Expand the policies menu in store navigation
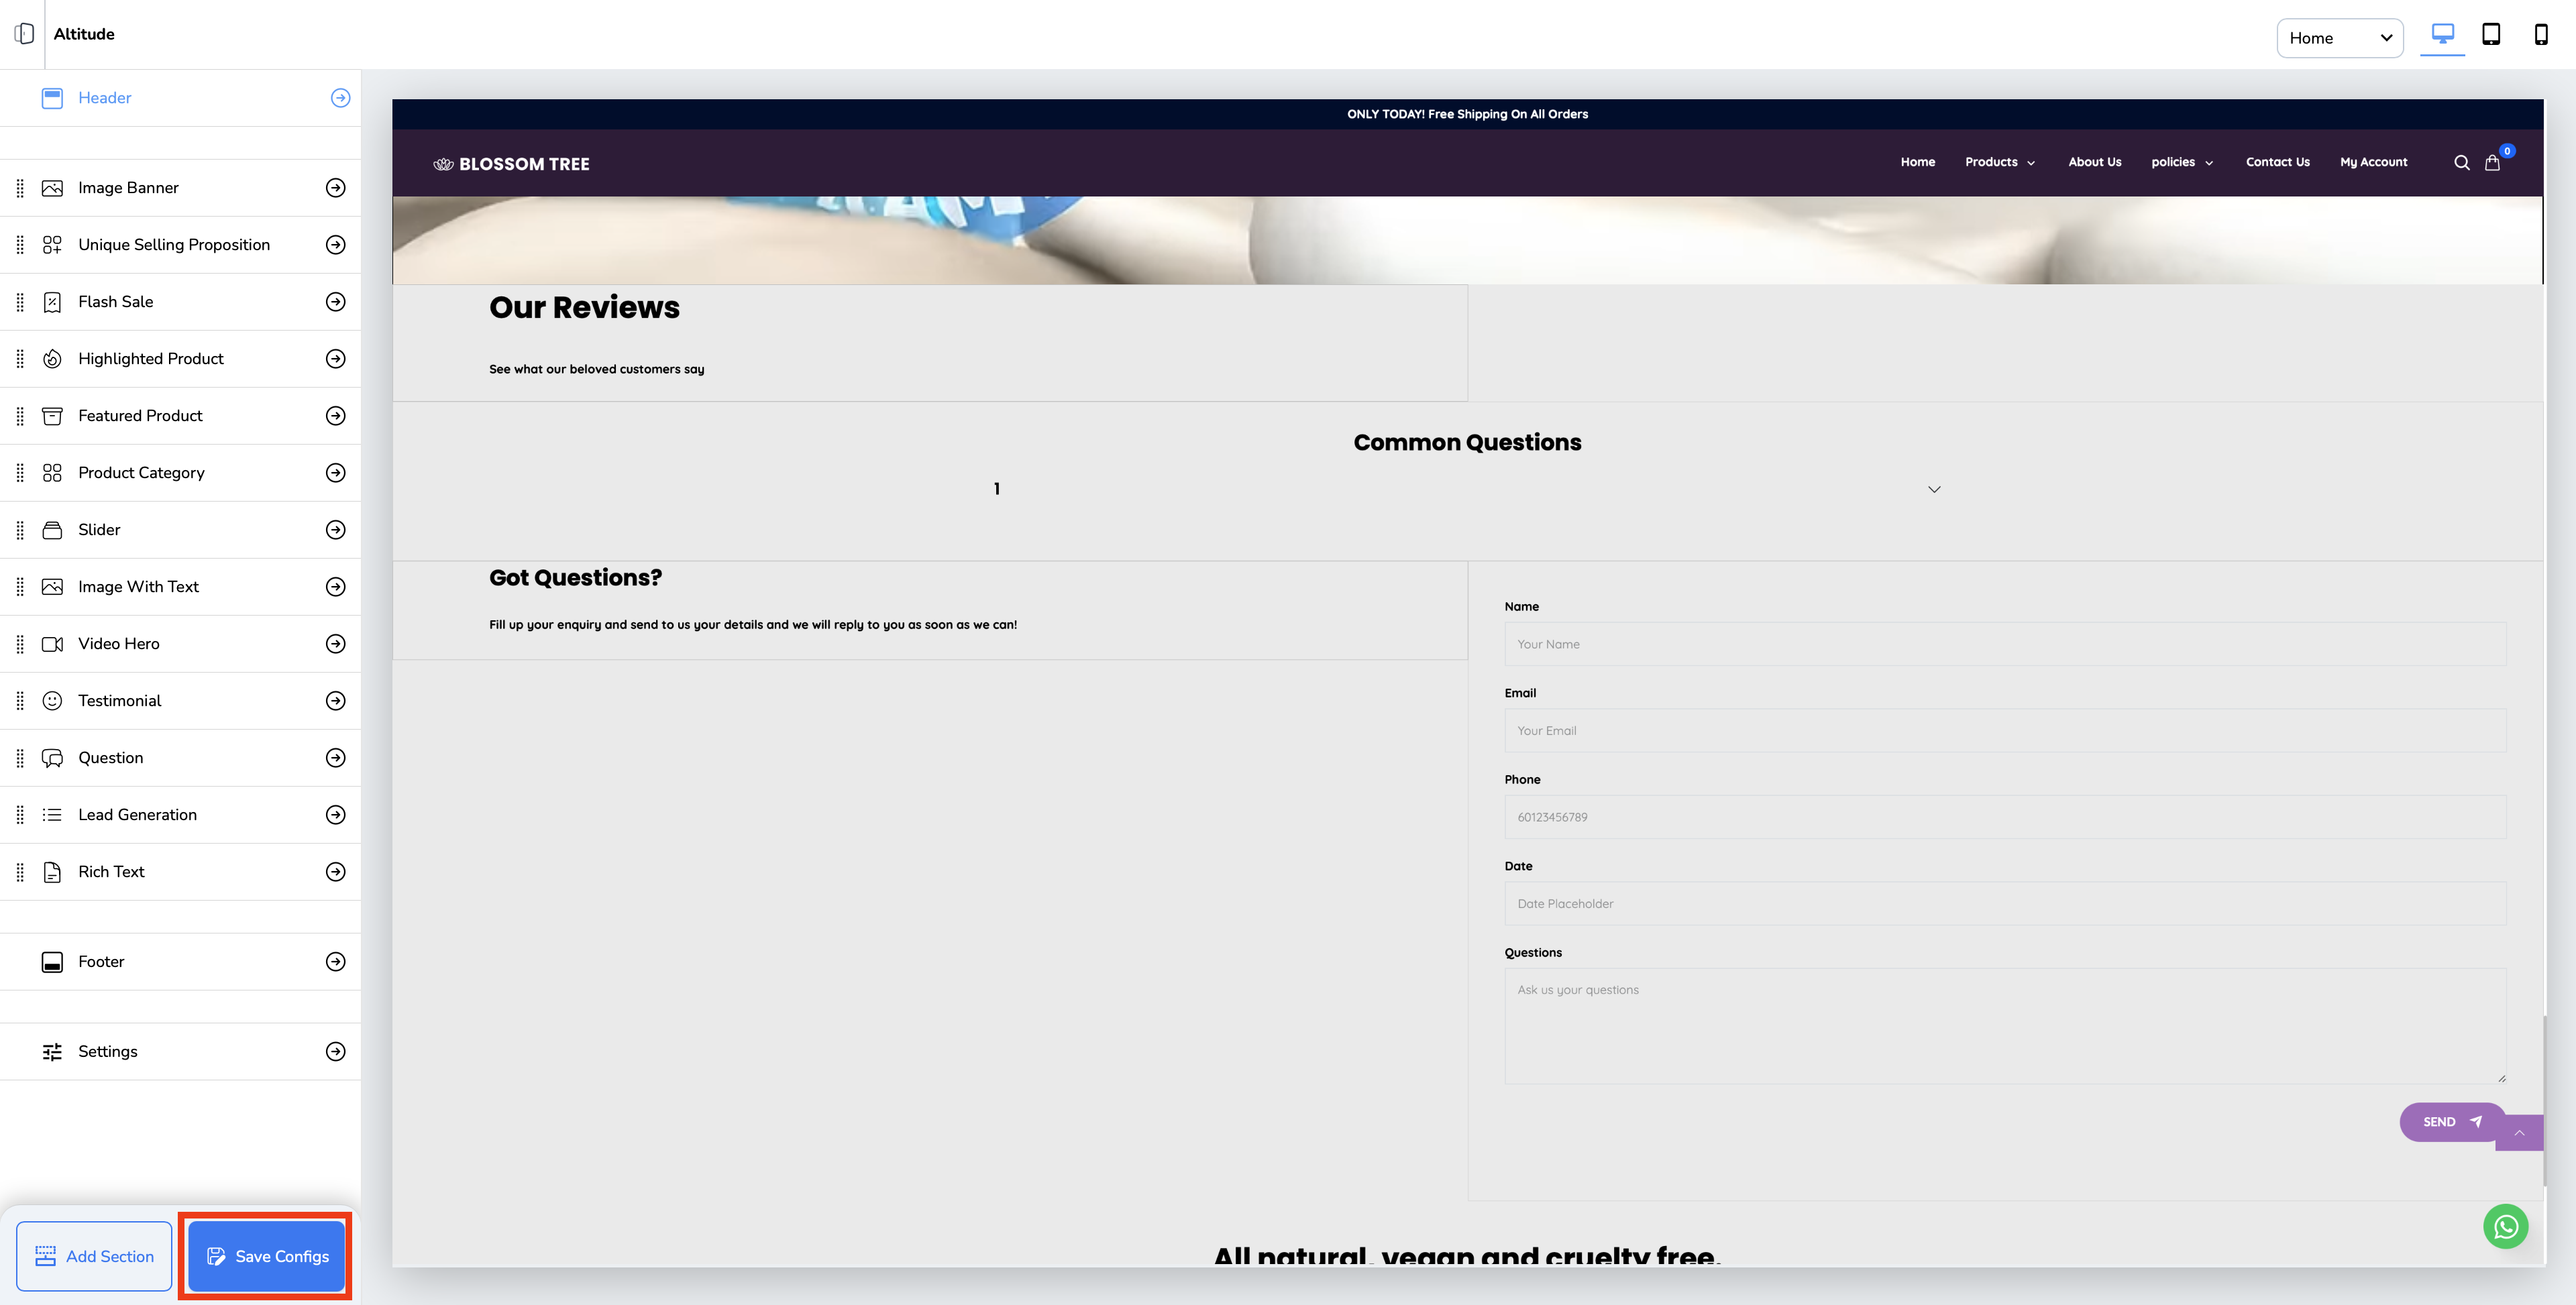Viewport: 2576px width, 1305px height. click(x=2182, y=162)
